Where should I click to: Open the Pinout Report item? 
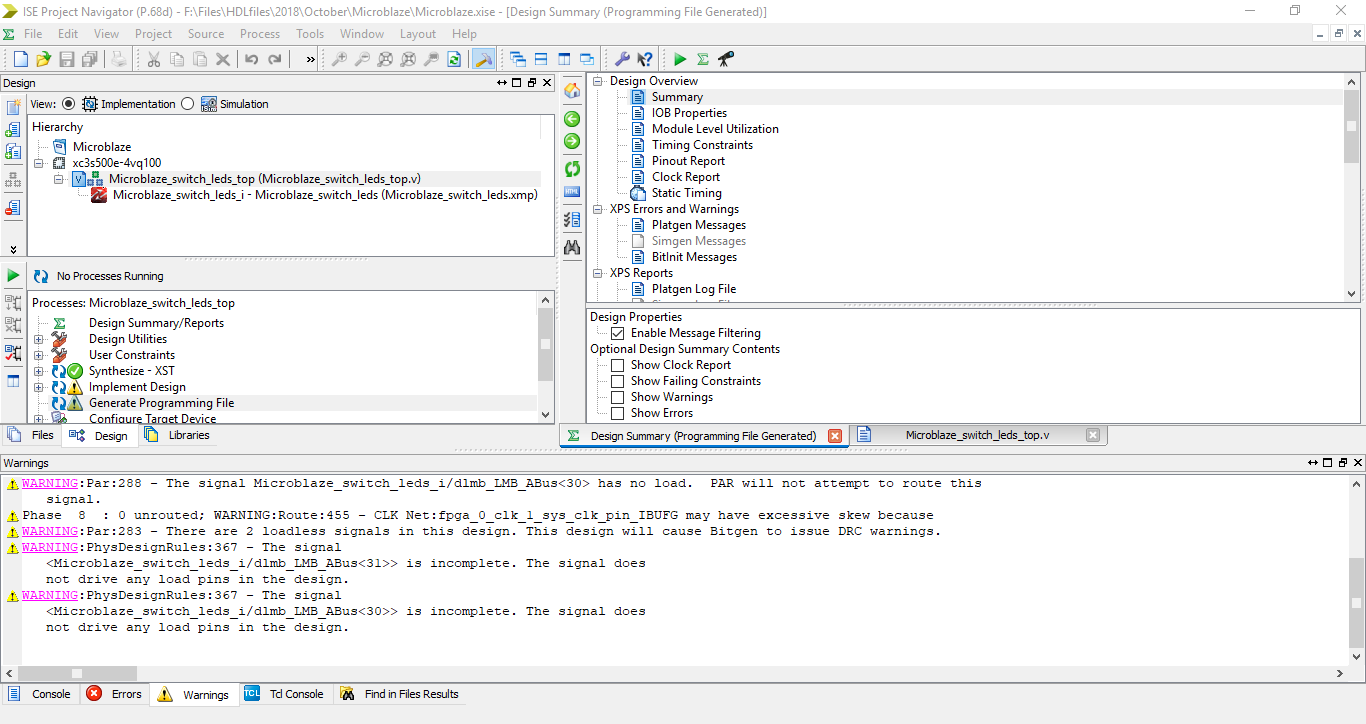click(688, 161)
